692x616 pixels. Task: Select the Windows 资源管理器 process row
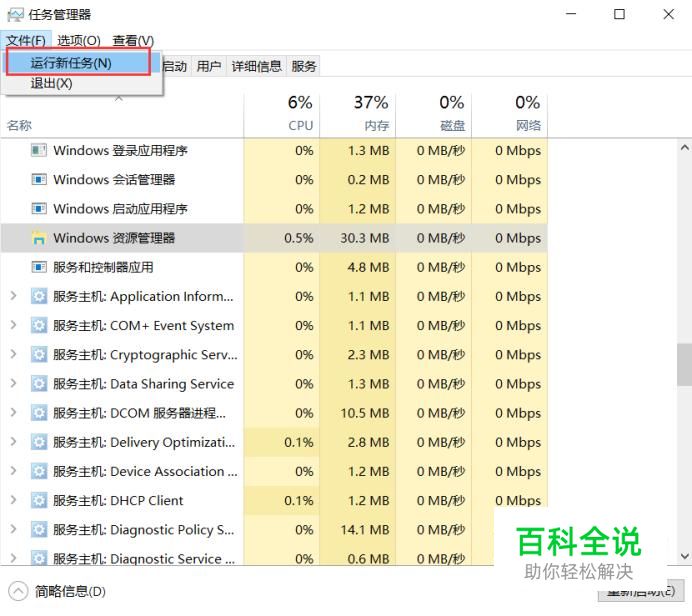pyautogui.click(x=274, y=238)
